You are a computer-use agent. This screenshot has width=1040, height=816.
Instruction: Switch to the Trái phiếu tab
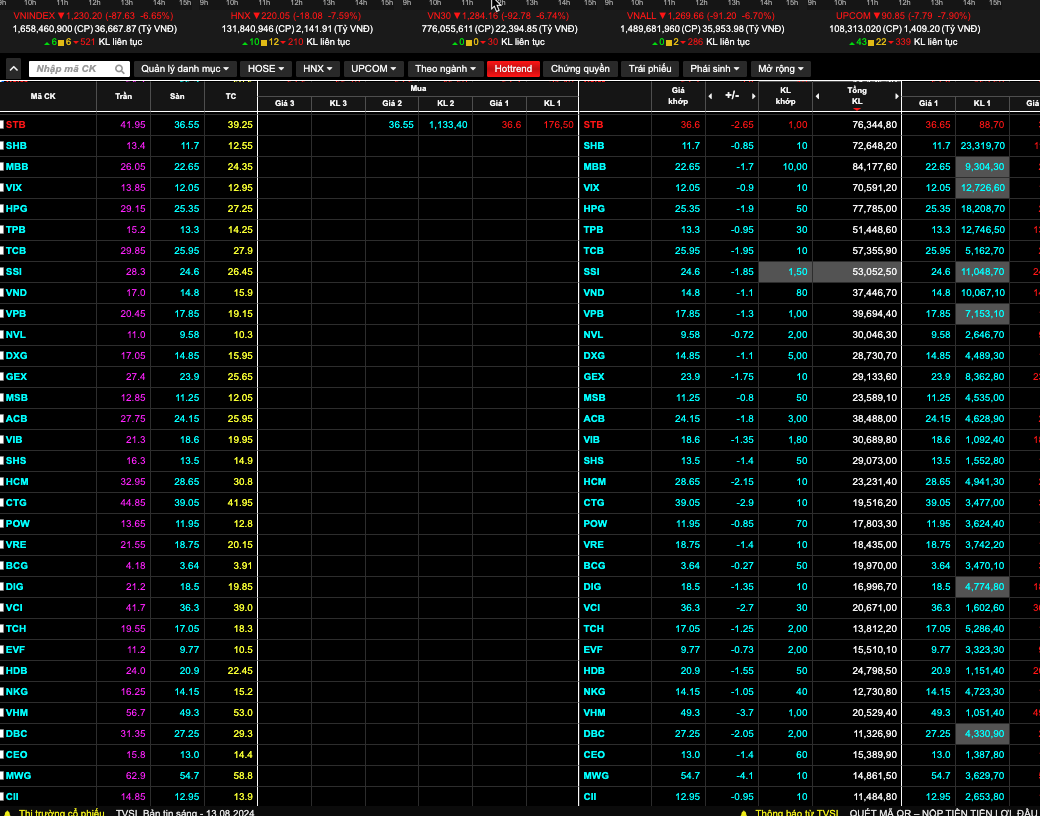(x=650, y=69)
